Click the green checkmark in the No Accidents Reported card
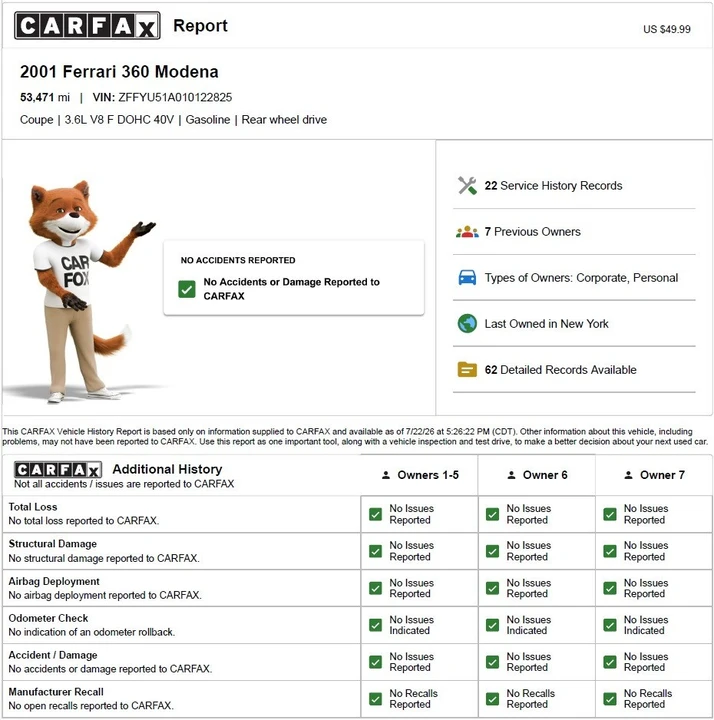This screenshot has height=720, width=714. (187, 289)
